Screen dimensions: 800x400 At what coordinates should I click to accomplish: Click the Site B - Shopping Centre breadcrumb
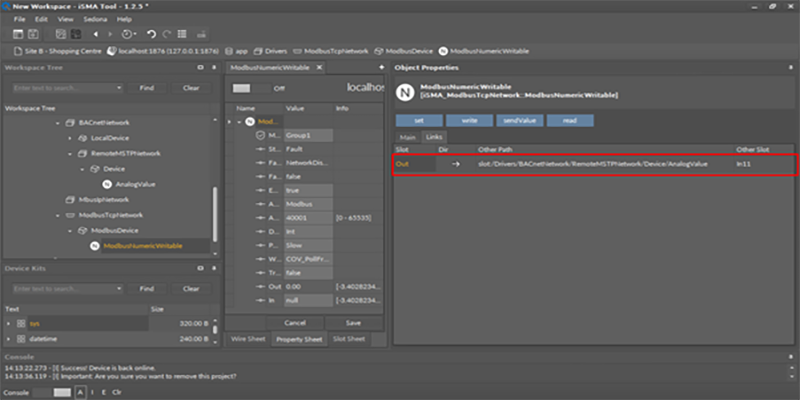point(58,51)
